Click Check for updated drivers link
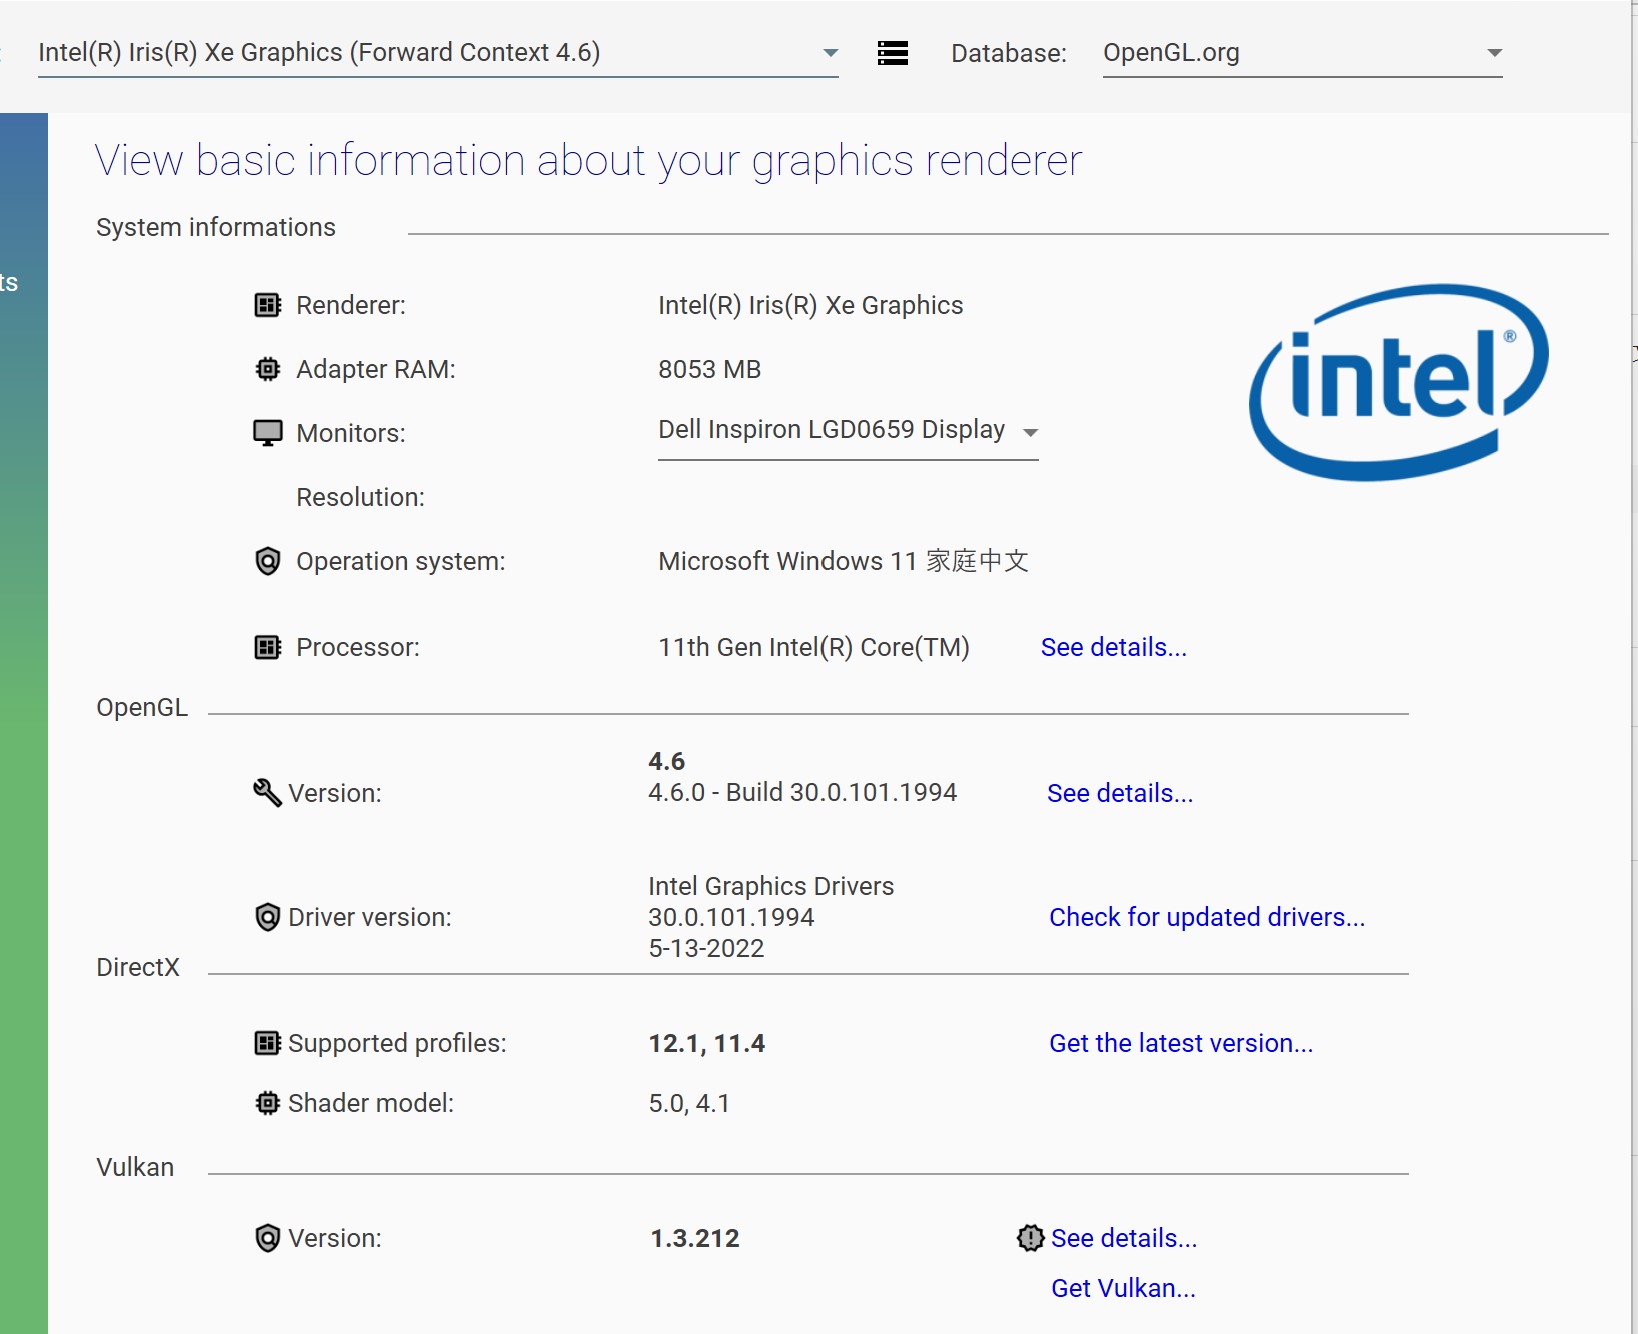The image size is (1638, 1334). (x=1206, y=917)
